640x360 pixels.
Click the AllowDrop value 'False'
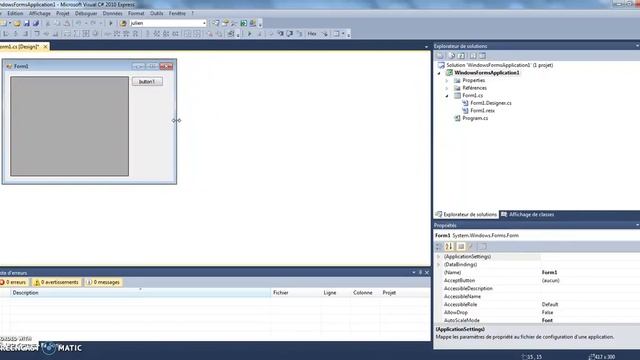point(547,313)
